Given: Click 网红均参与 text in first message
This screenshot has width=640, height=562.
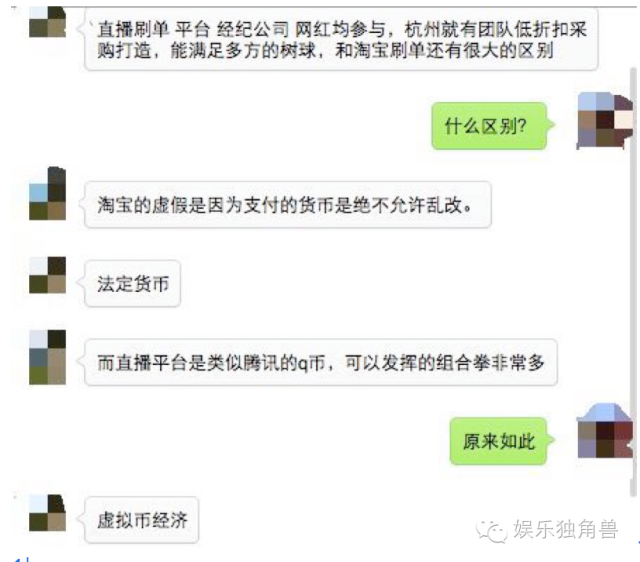Looking at the screenshot, I should coord(340,29).
